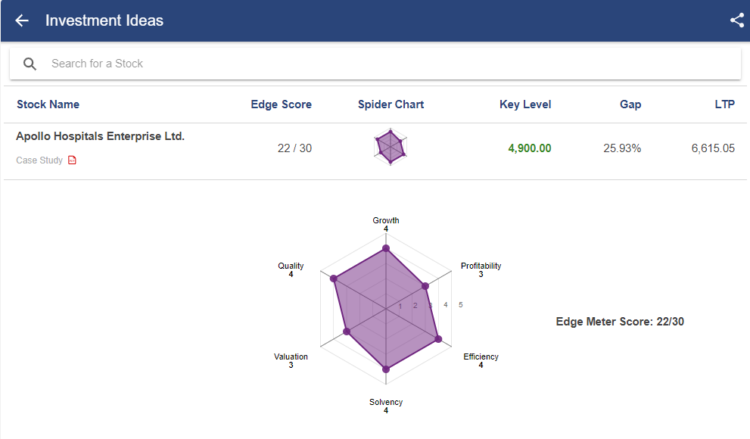Click the Valuation point on radar chart
Image resolution: width=750 pixels, height=439 pixels.
[347, 331]
